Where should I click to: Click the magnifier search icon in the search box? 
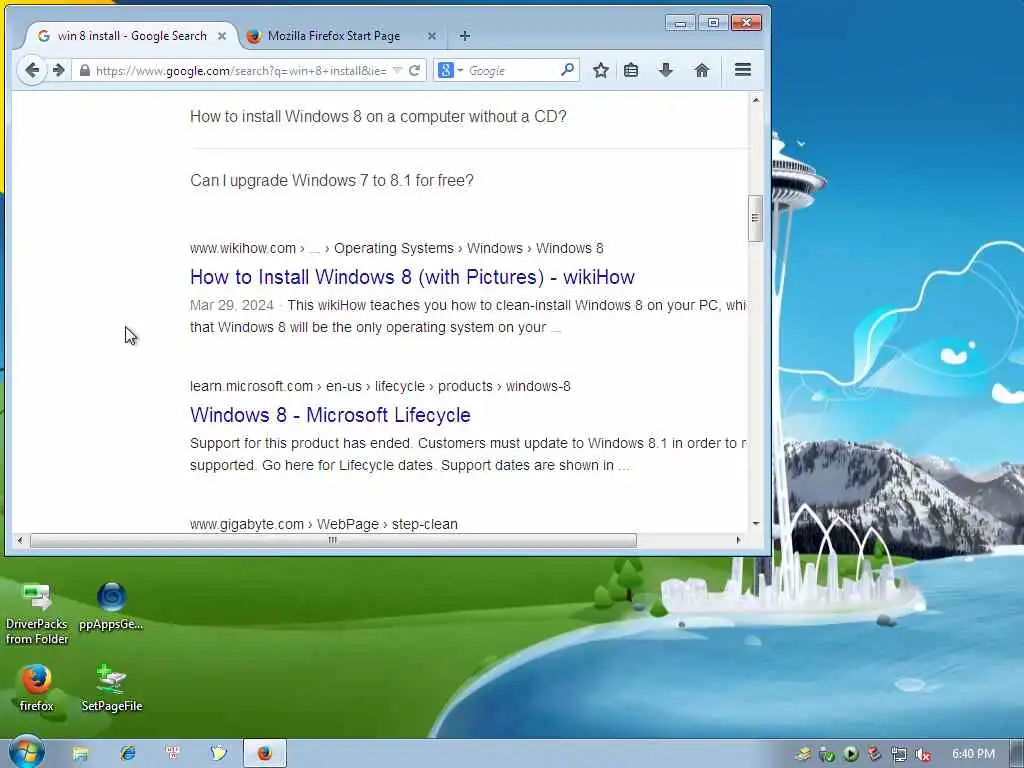[568, 70]
